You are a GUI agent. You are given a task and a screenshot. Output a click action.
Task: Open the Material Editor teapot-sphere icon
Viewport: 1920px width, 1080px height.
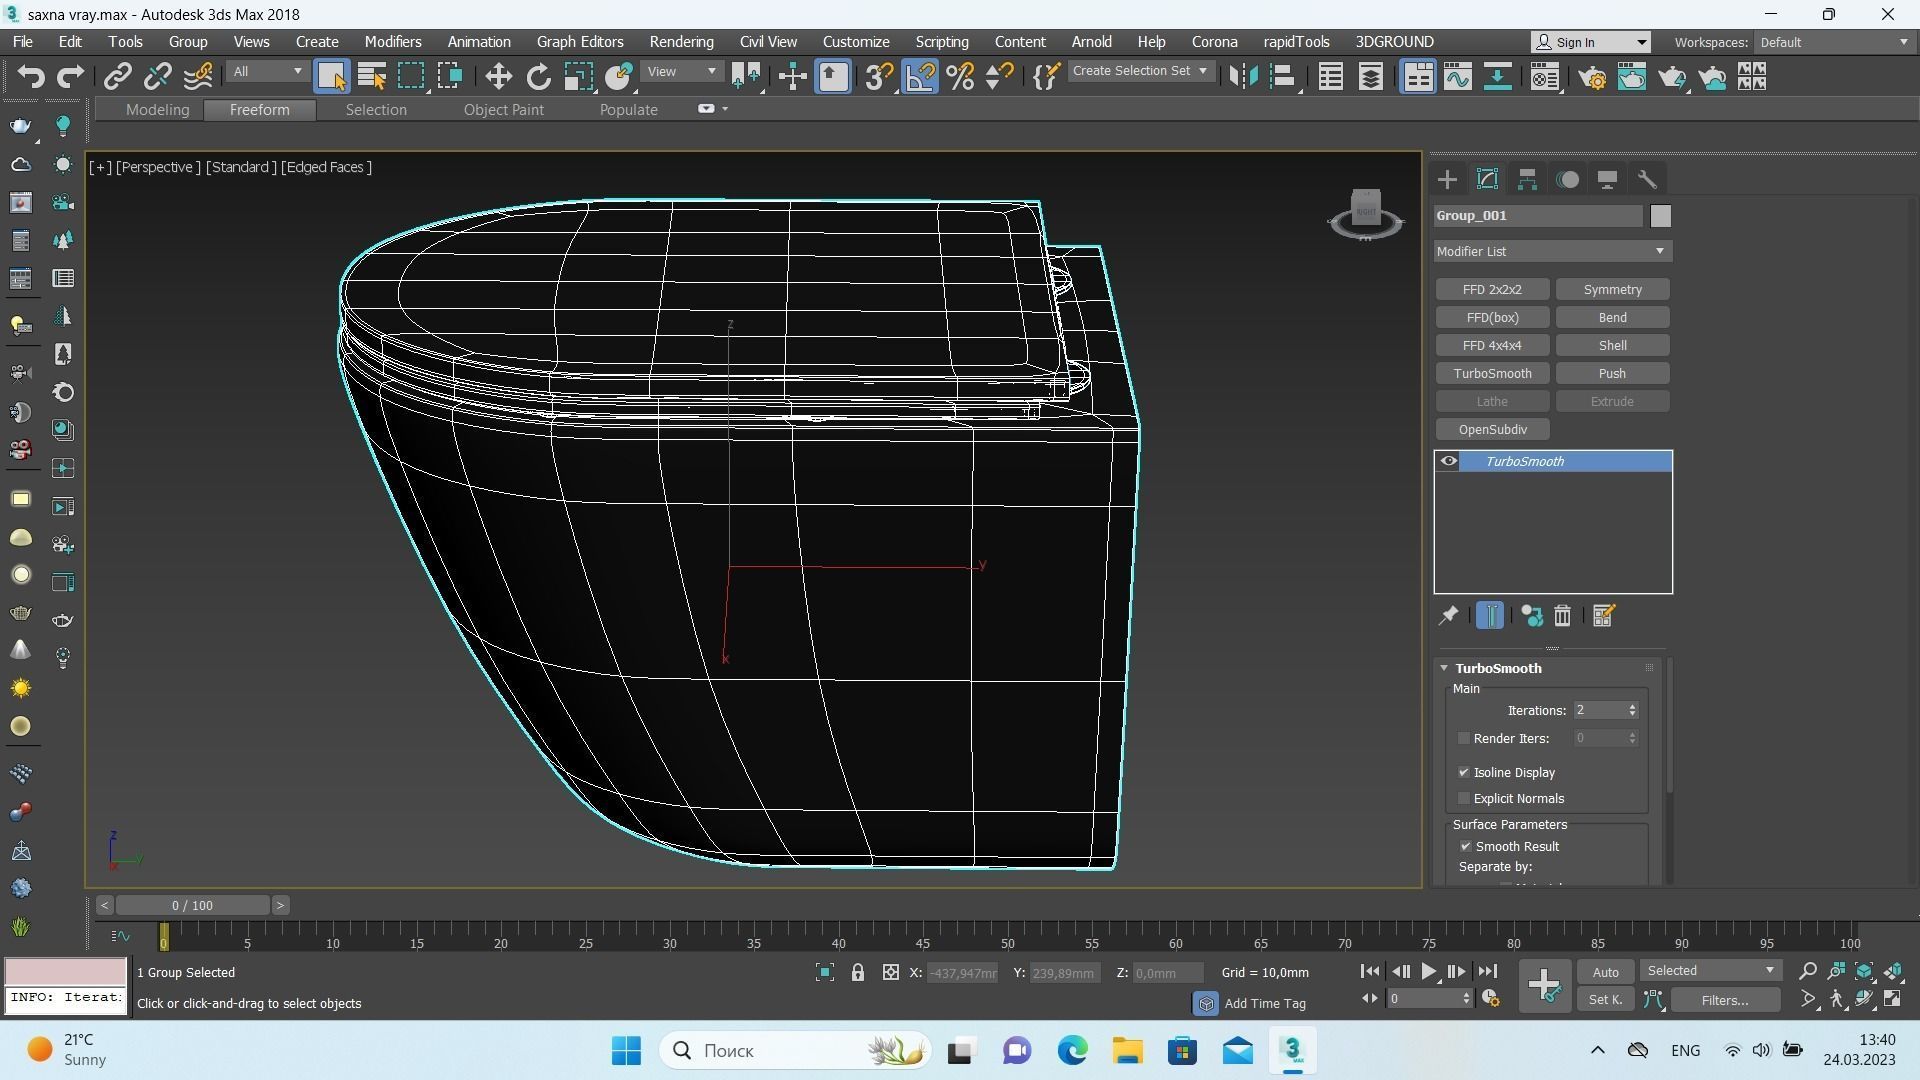pos(1545,77)
